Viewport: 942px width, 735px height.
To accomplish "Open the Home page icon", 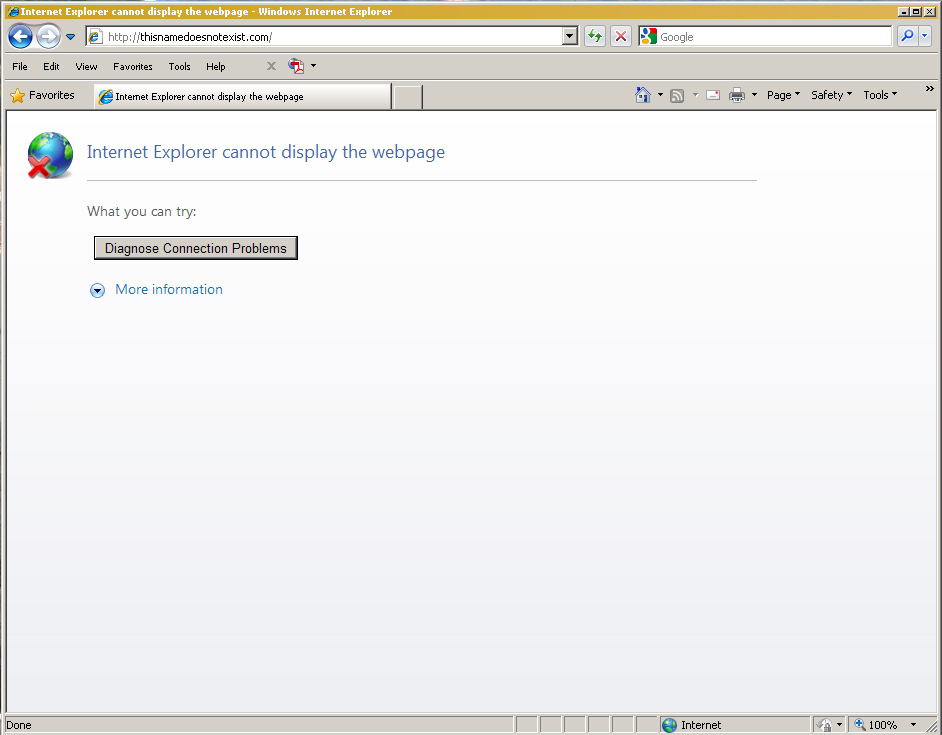I will pyautogui.click(x=643, y=95).
